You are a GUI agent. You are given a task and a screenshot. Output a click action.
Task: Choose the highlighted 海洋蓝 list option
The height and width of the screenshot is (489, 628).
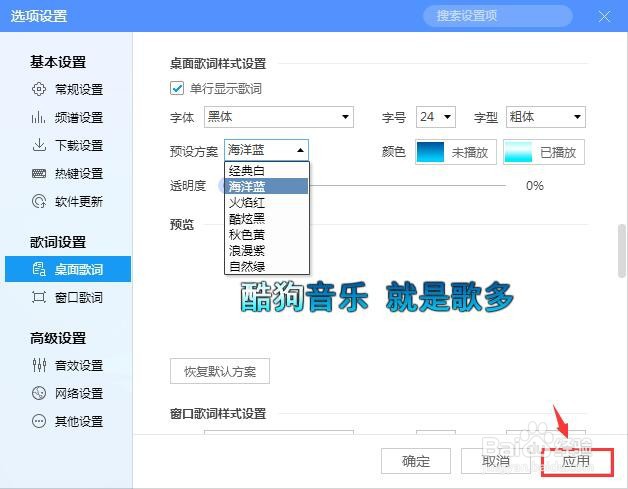click(x=267, y=186)
